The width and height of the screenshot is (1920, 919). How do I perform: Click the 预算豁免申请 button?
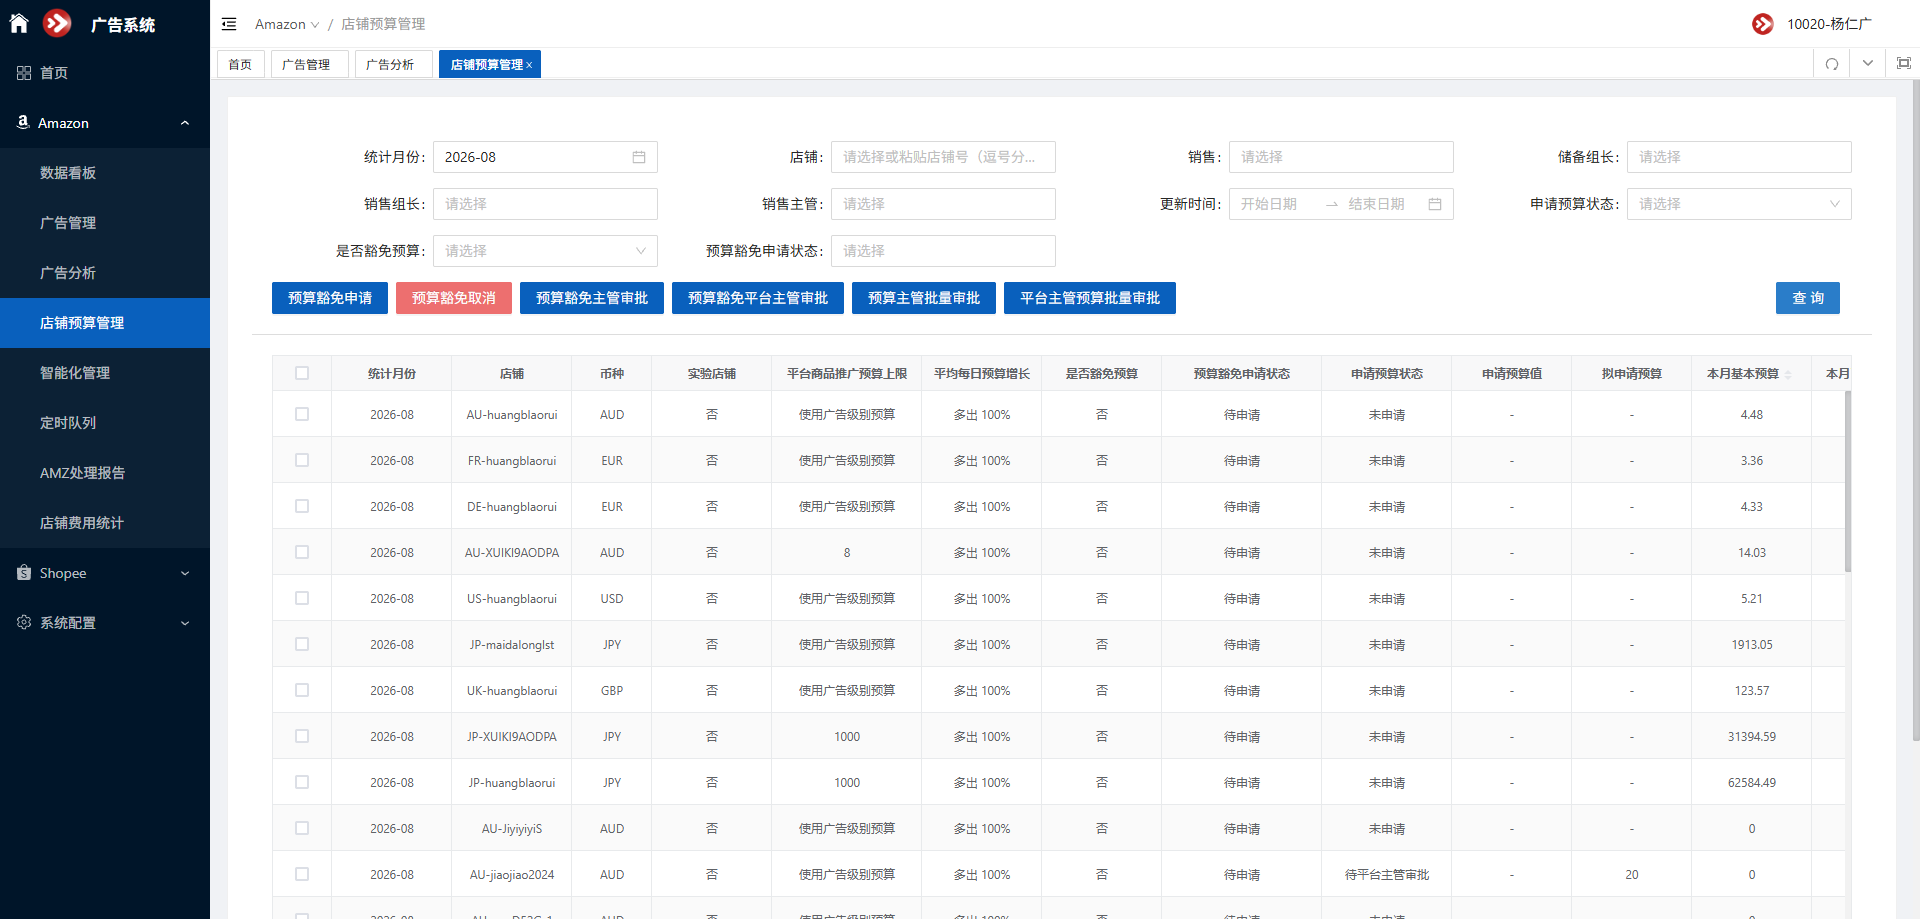[330, 298]
